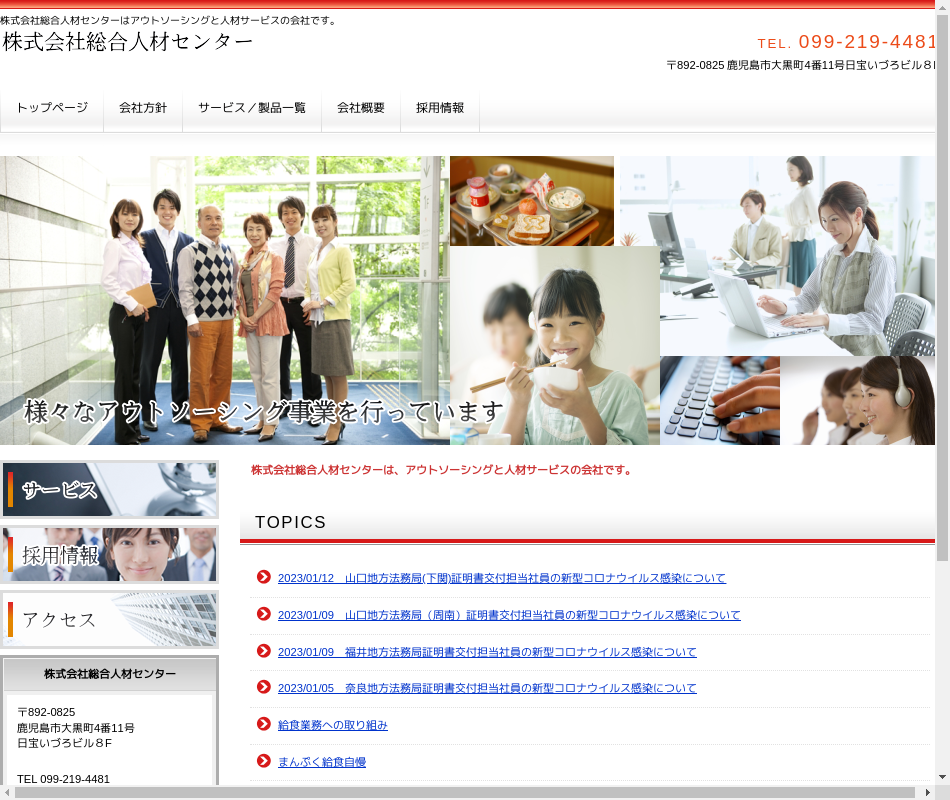950x800 pixels.
Task: Click the red arrow icon beside 山口地方法務局(下関) news
Action: pyautogui.click(x=264, y=577)
